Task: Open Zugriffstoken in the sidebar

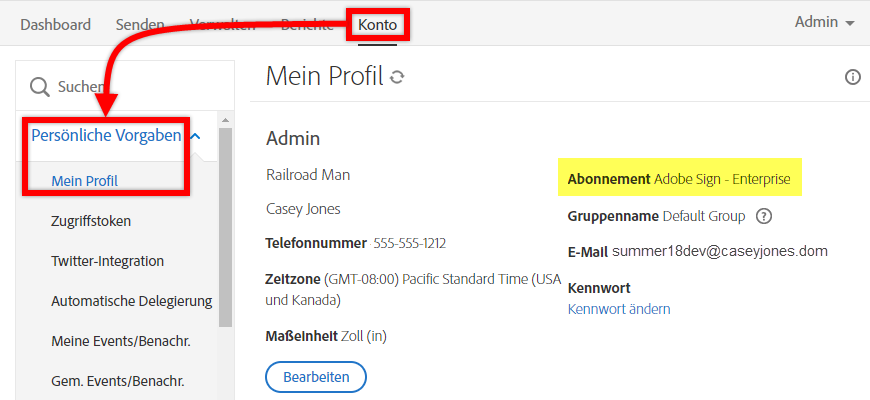Action: pyautogui.click(x=91, y=221)
